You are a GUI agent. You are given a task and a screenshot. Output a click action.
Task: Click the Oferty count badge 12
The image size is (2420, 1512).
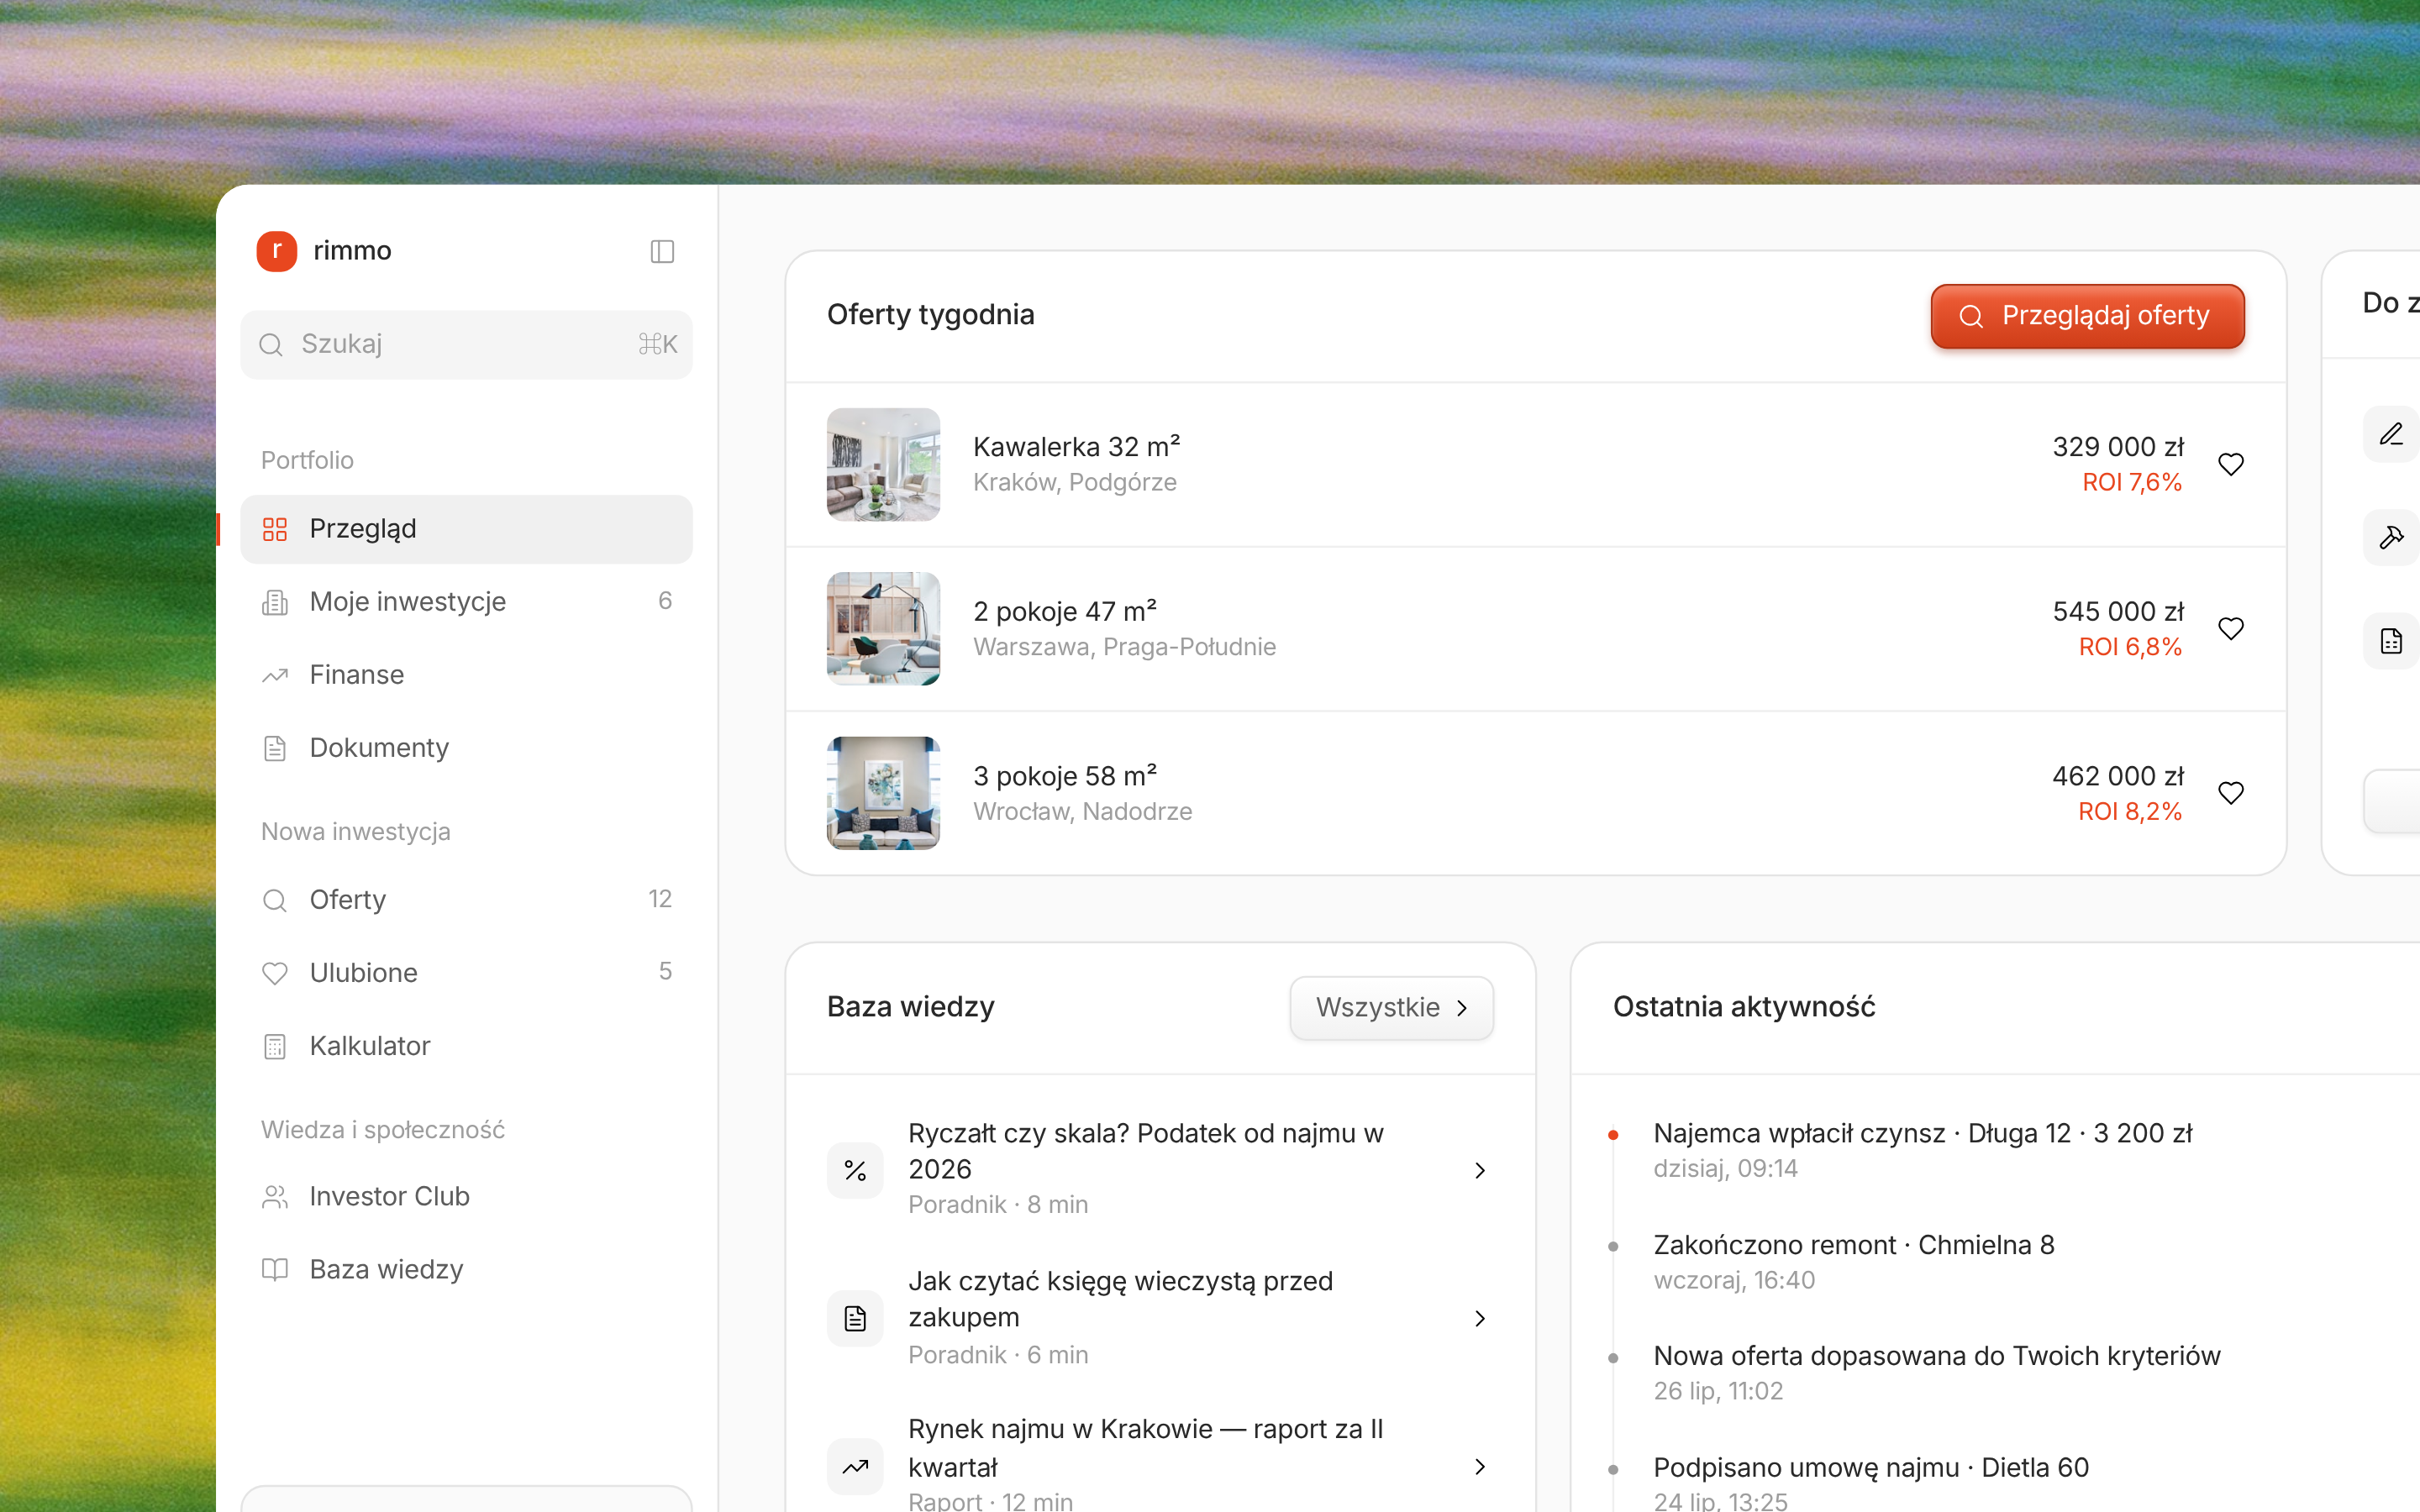pyautogui.click(x=660, y=899)
